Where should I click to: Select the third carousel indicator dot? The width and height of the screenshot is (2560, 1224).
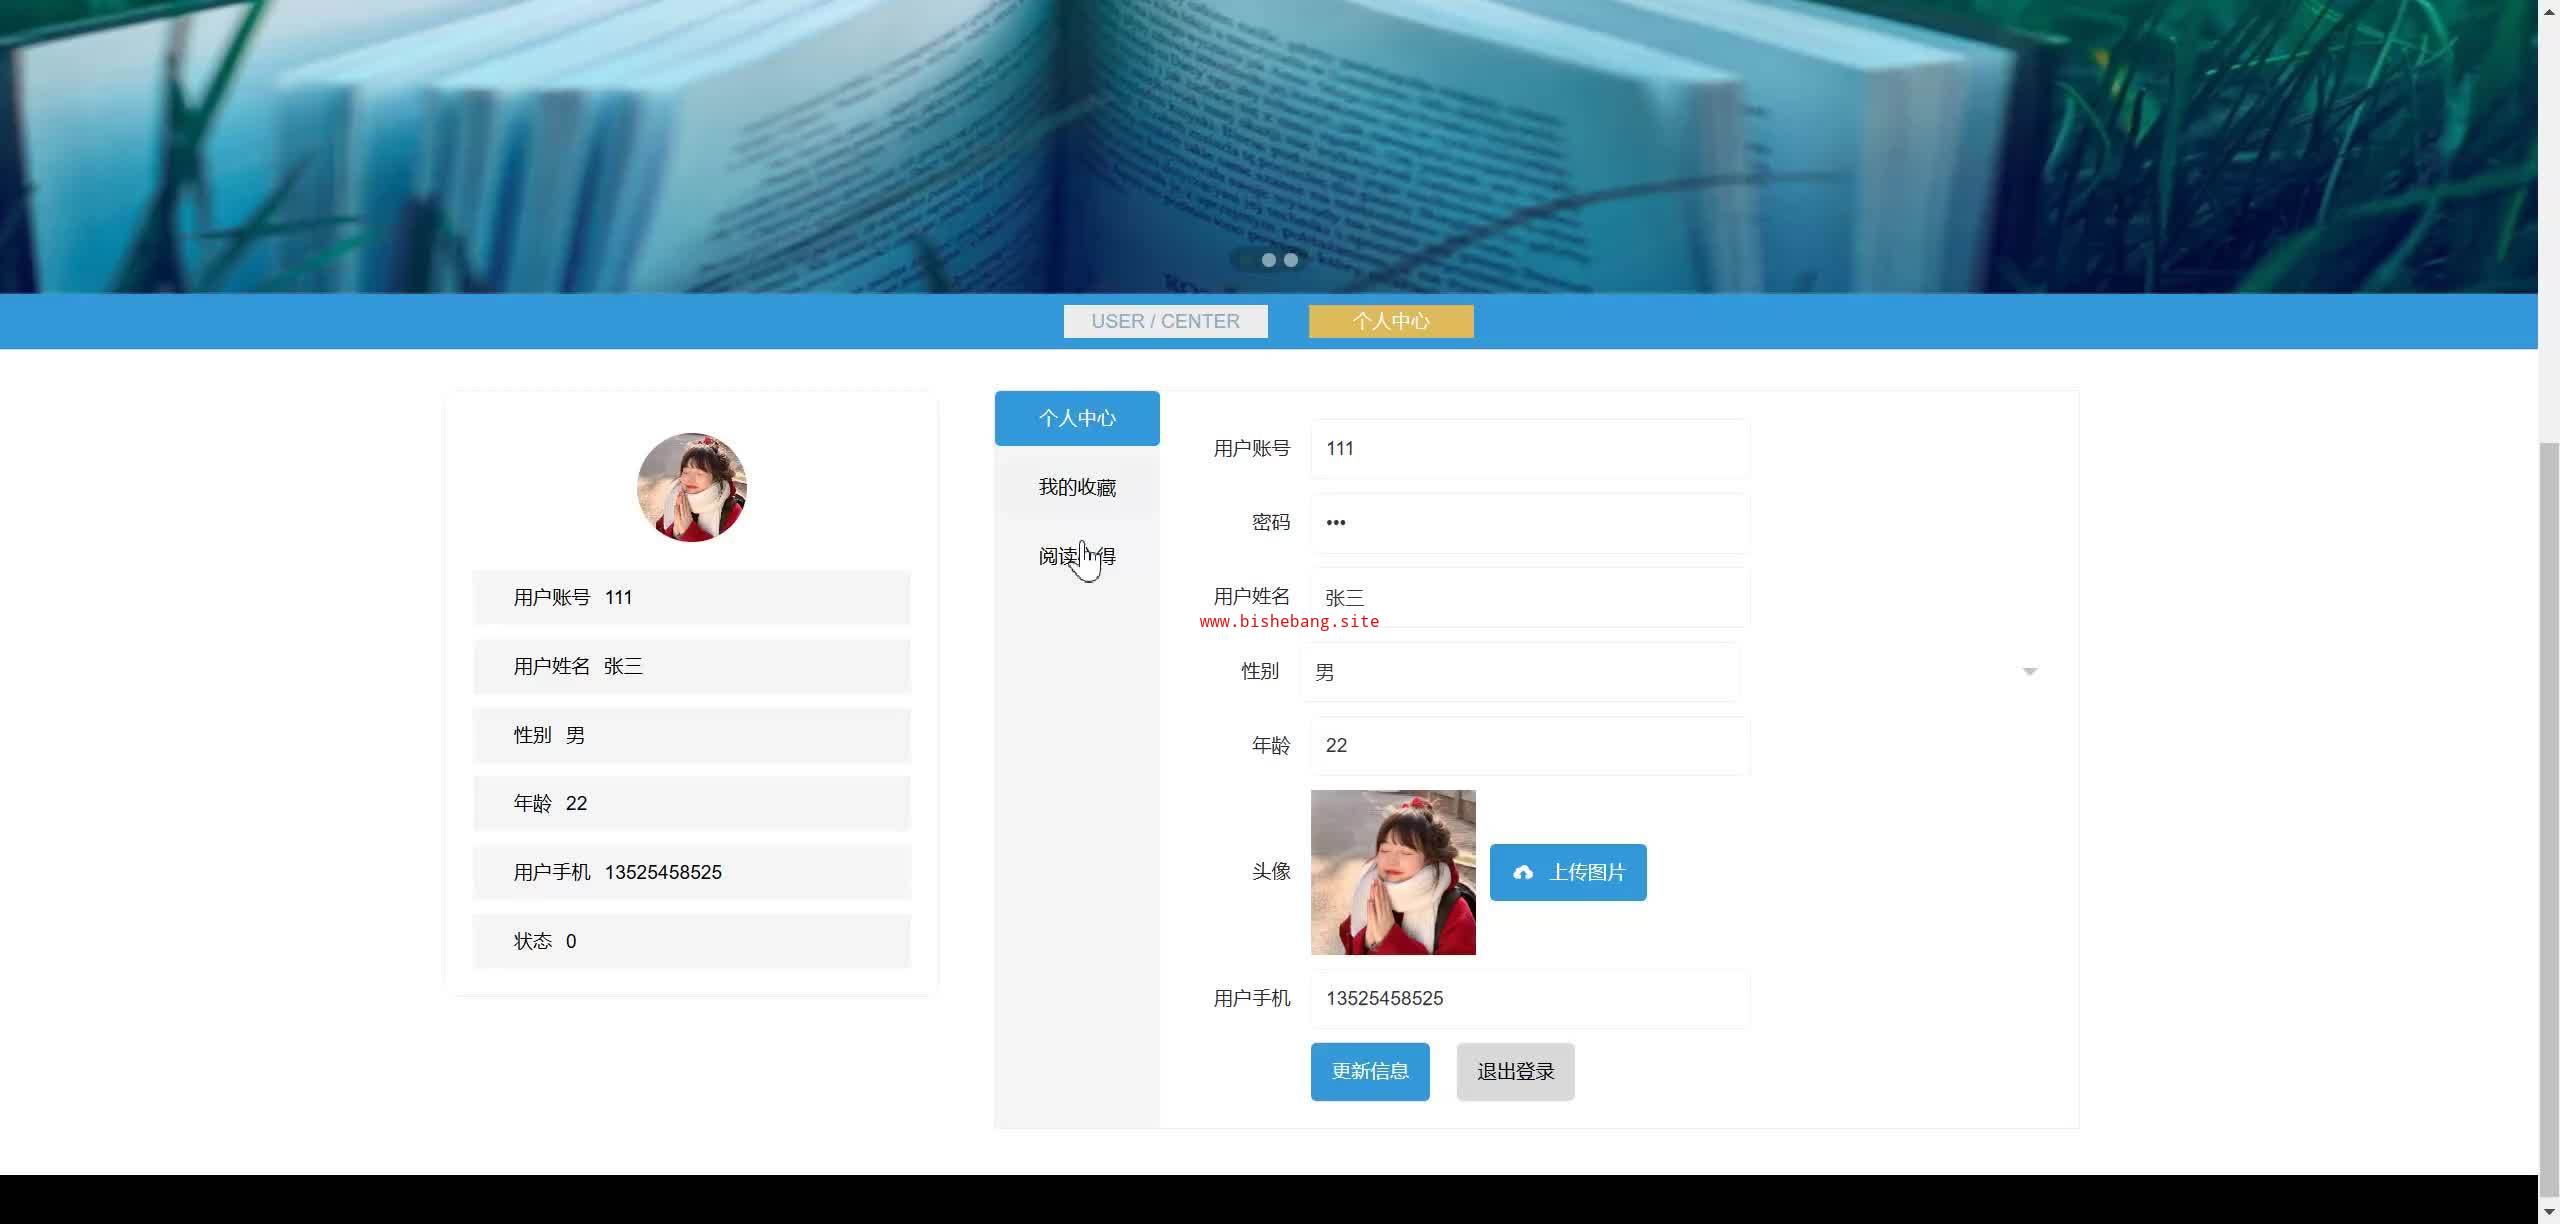[1291, 260]
